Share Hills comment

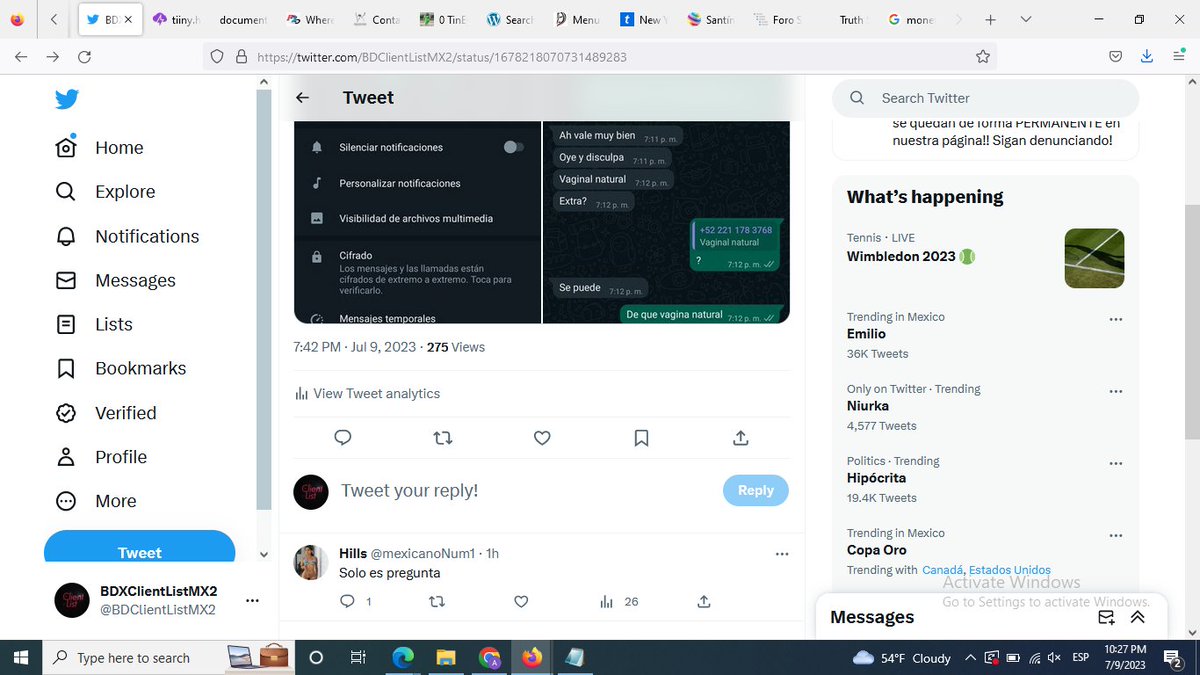pyautogui.click(x=704, y=601)
